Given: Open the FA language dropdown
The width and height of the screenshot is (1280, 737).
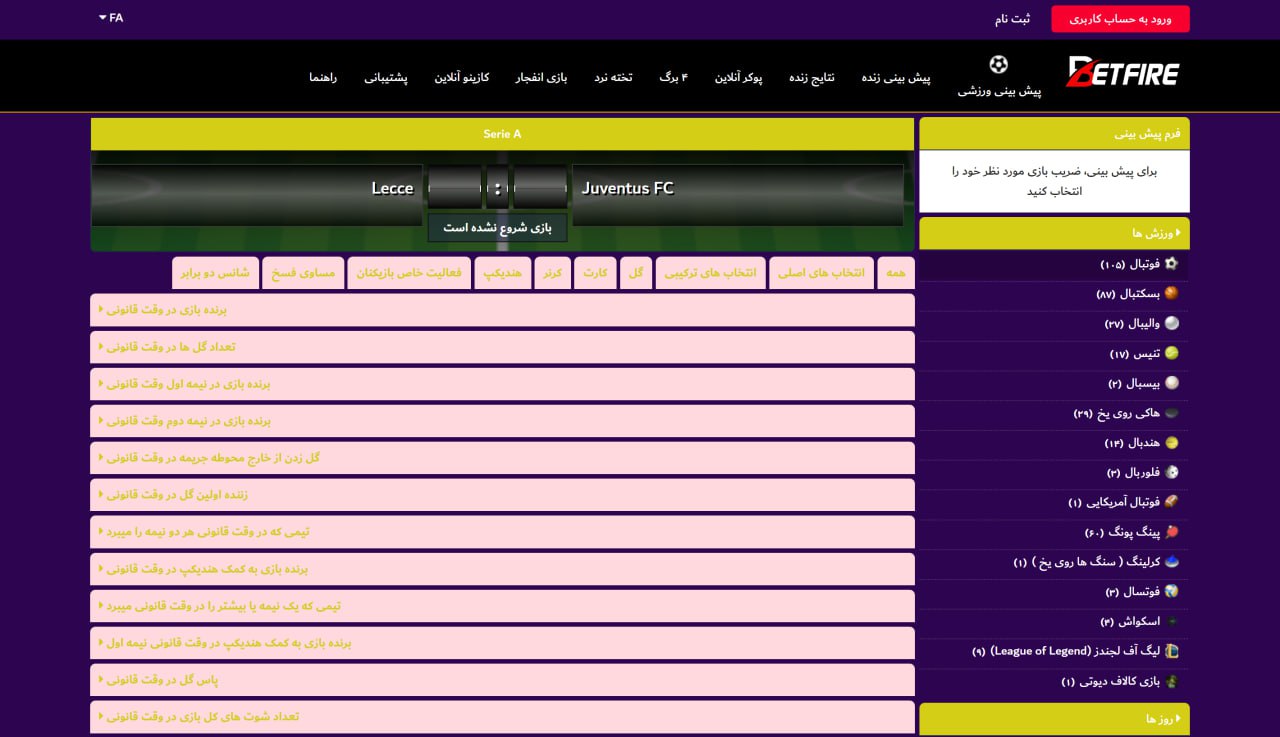Looking at the screenshot, I should 111,18.
